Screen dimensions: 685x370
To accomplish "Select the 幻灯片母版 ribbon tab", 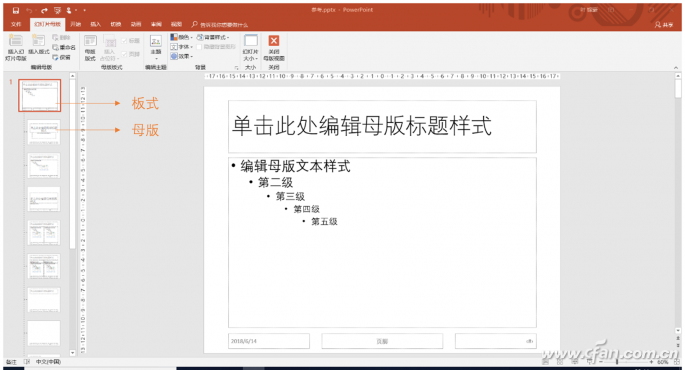I will click(47, 24).
